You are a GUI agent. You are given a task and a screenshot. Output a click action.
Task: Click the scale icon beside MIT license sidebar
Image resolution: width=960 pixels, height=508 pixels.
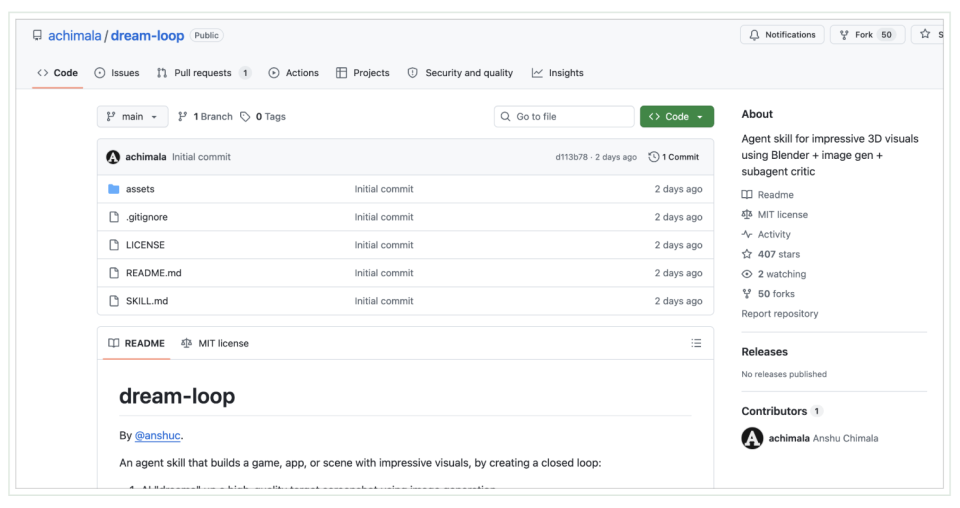(747, 215)
